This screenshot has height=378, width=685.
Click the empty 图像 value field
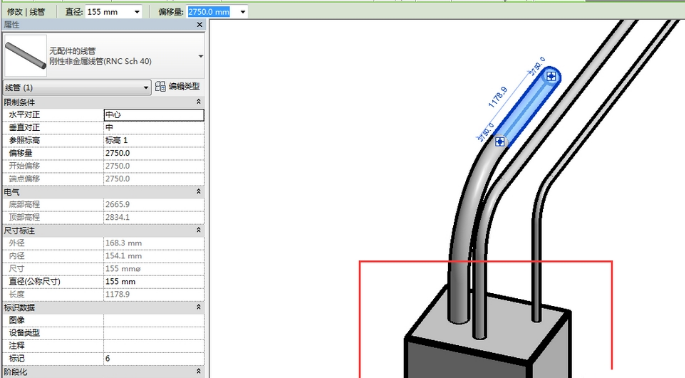[x=154, y=320]
